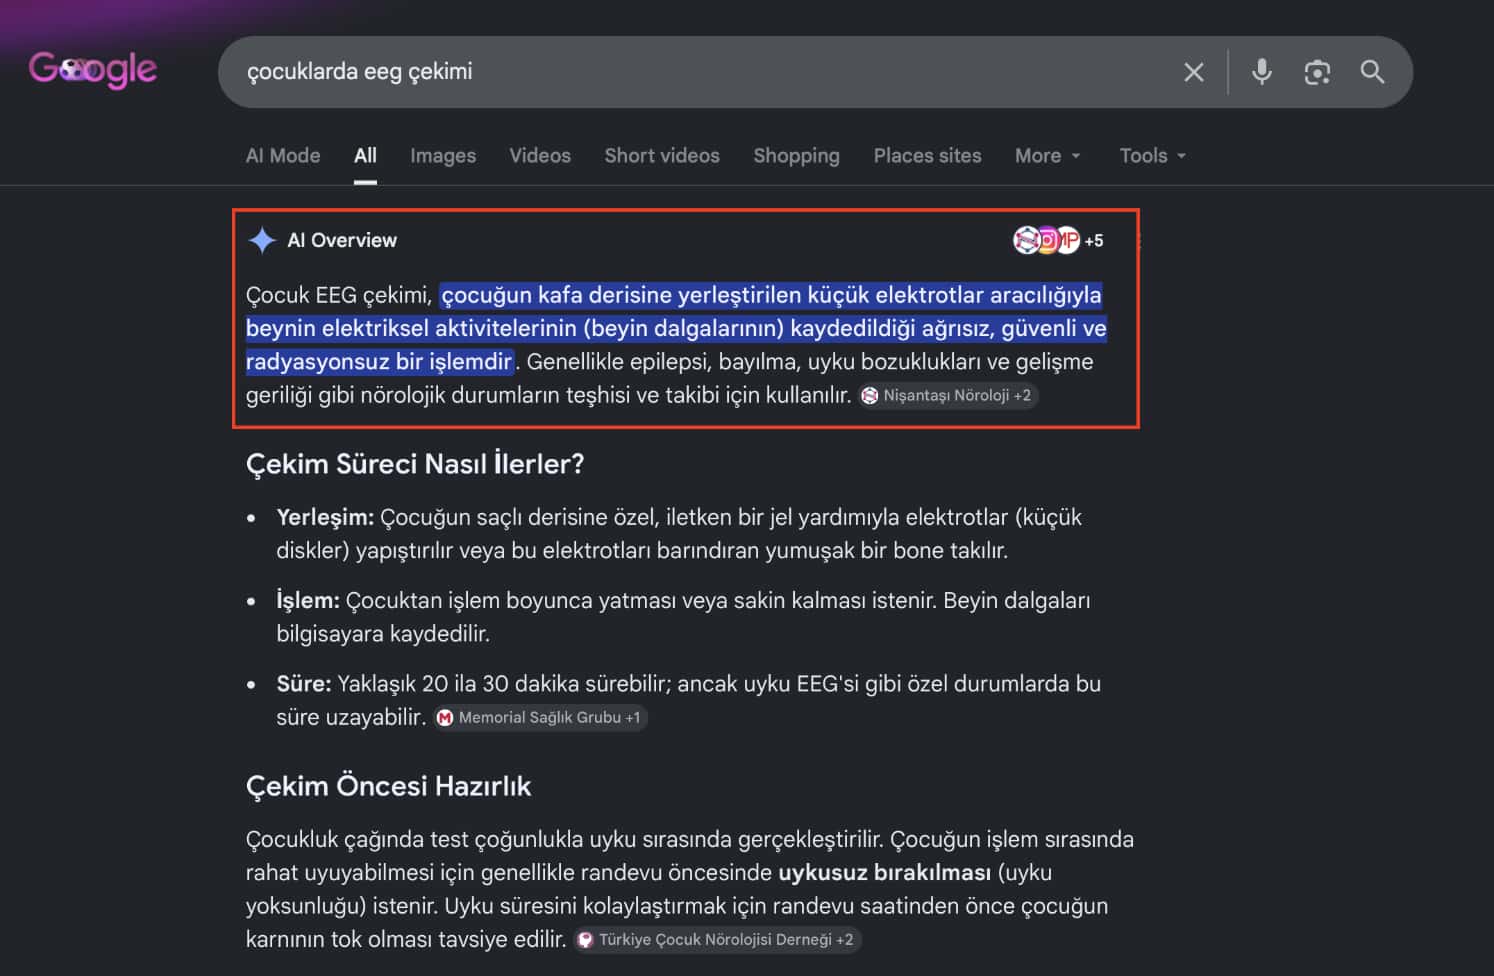Screen dimensions: 1494x976
Task: Click the Google logo
Action: pos(93,70)
